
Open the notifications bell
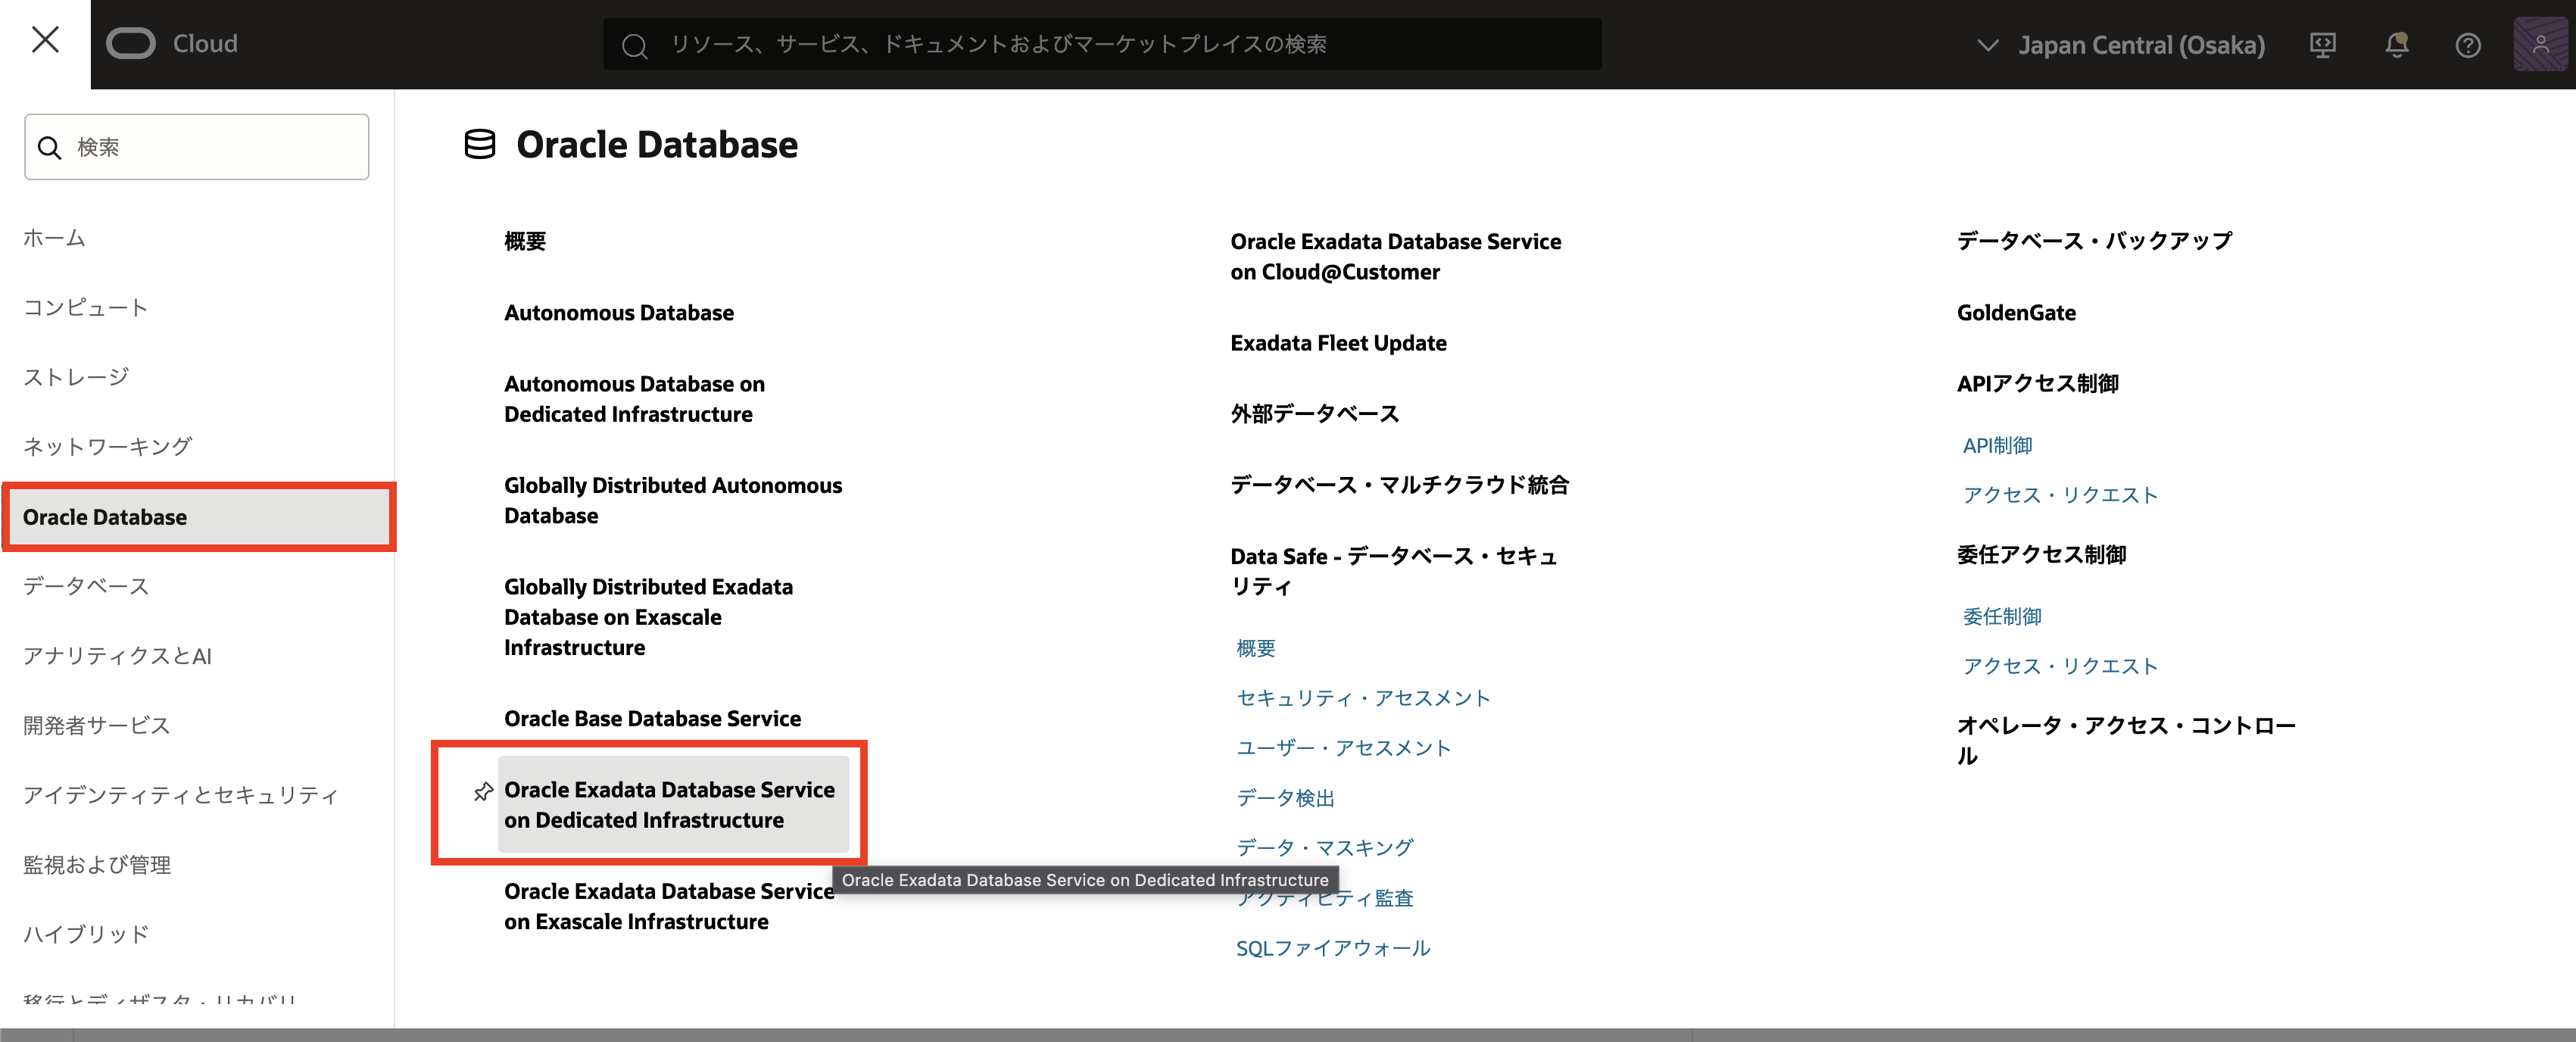click(x=2396, y=45)
